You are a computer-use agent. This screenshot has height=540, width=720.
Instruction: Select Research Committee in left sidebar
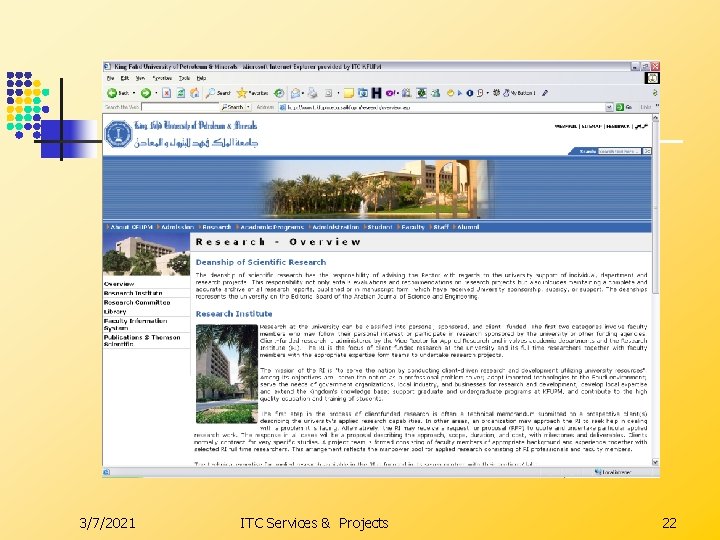[137, 303]
